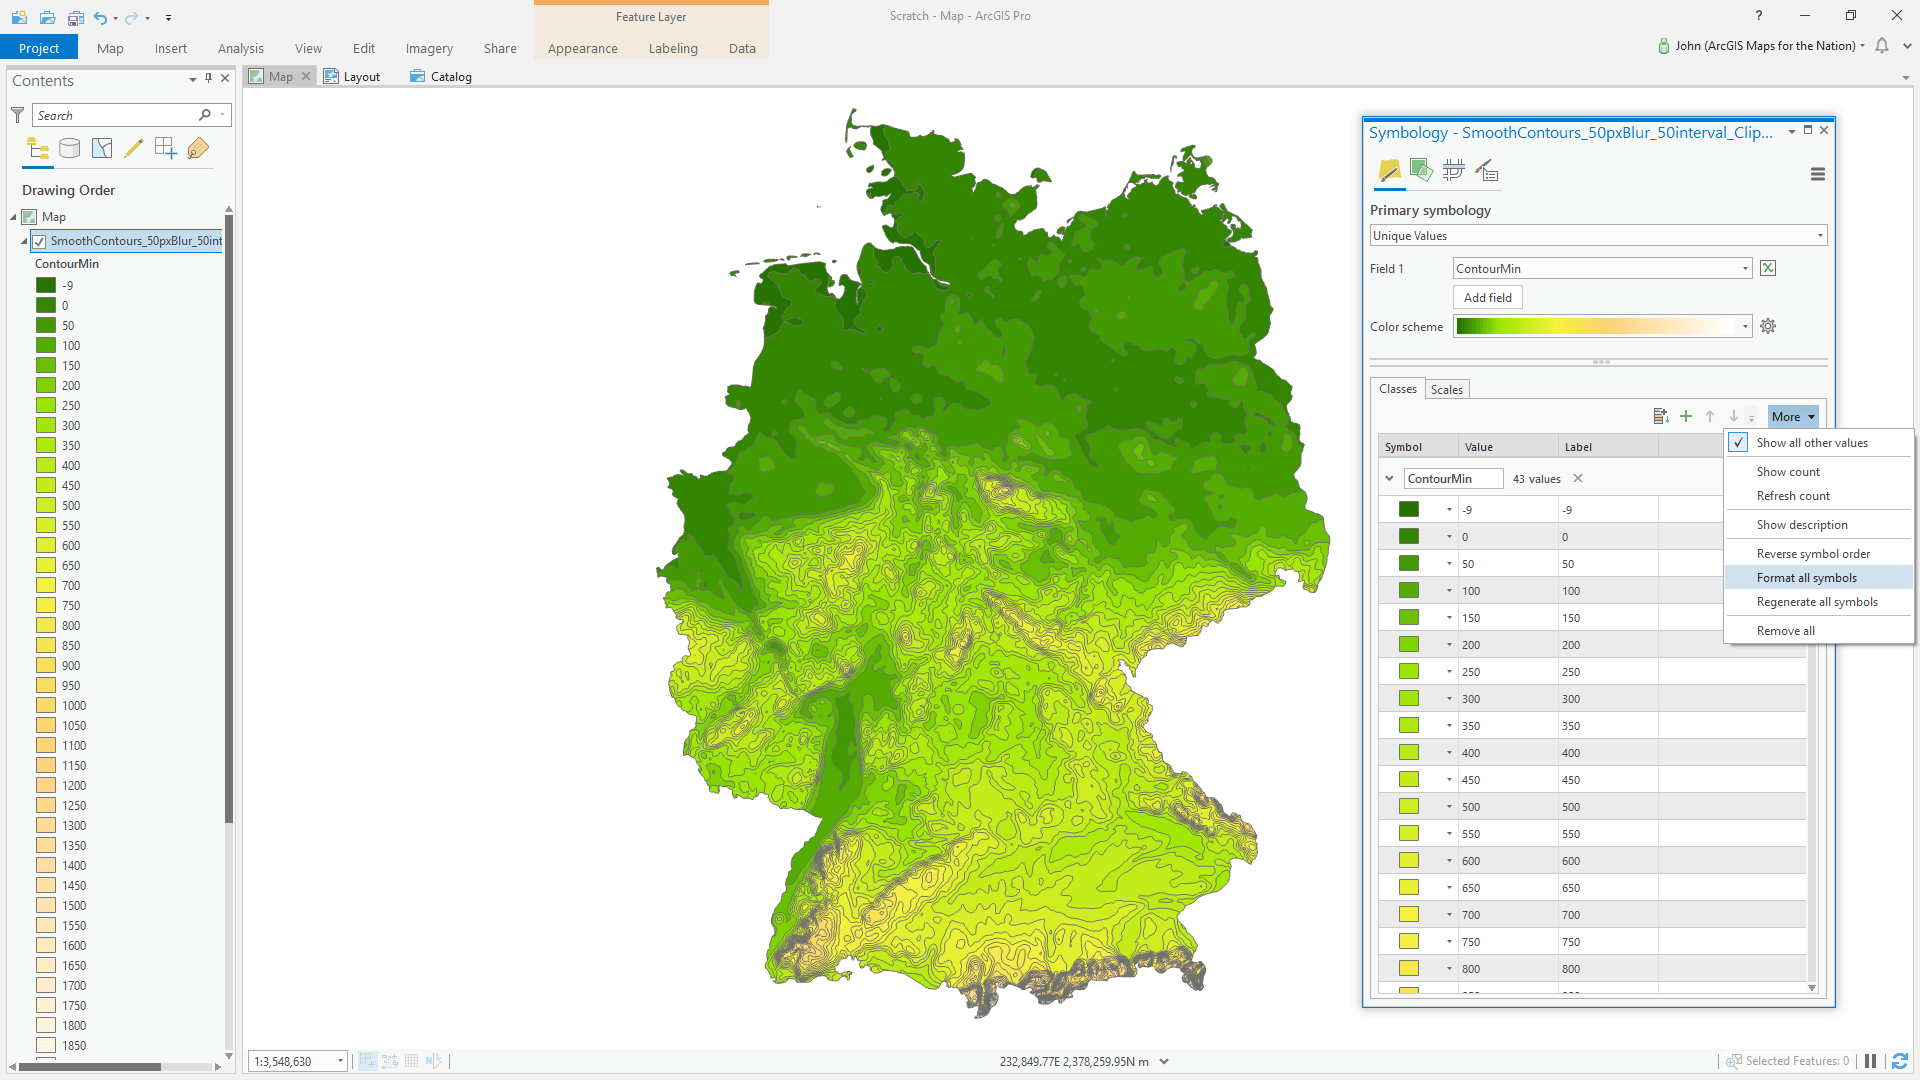Open Primary symbology Unique Values dropdown
1920x1080 pixels.
pyautogui.click(x=1598, y=236)
